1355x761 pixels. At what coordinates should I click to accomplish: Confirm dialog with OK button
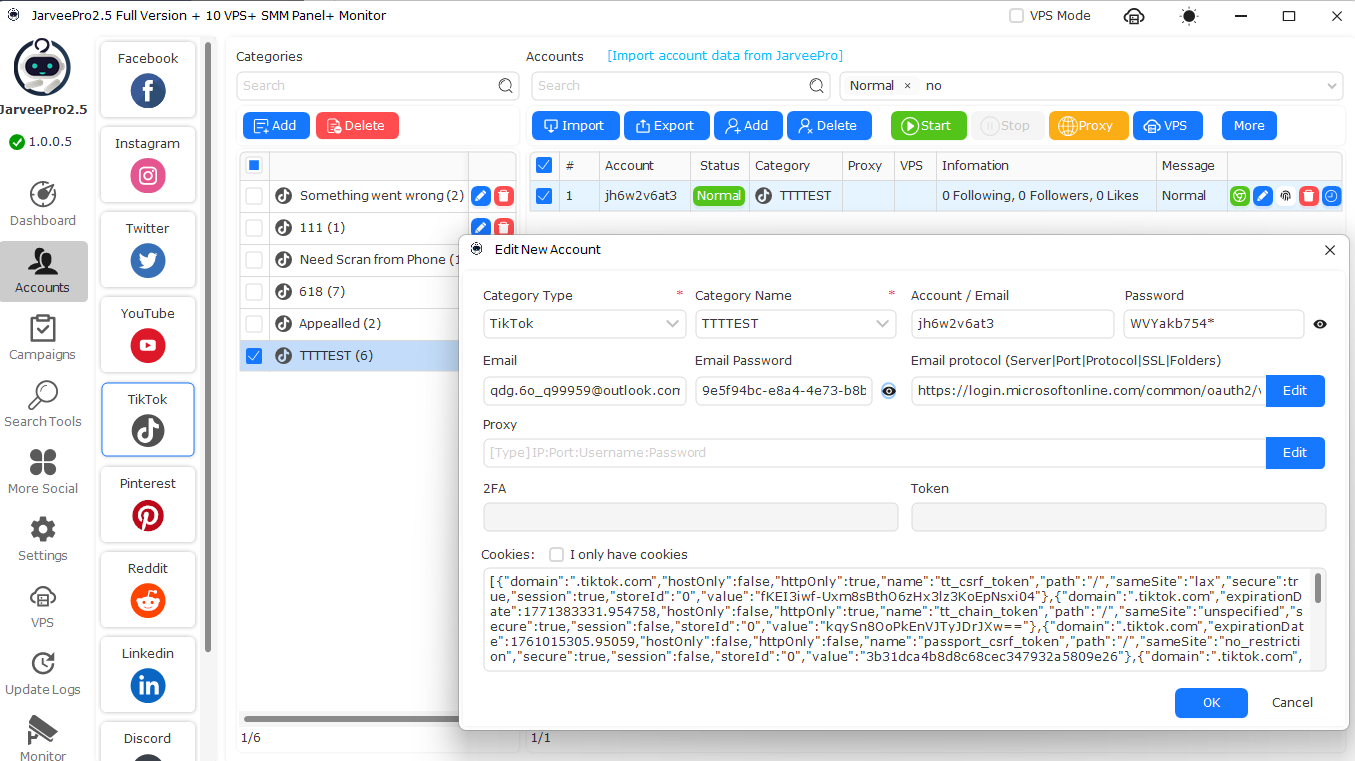(1211, 703)
